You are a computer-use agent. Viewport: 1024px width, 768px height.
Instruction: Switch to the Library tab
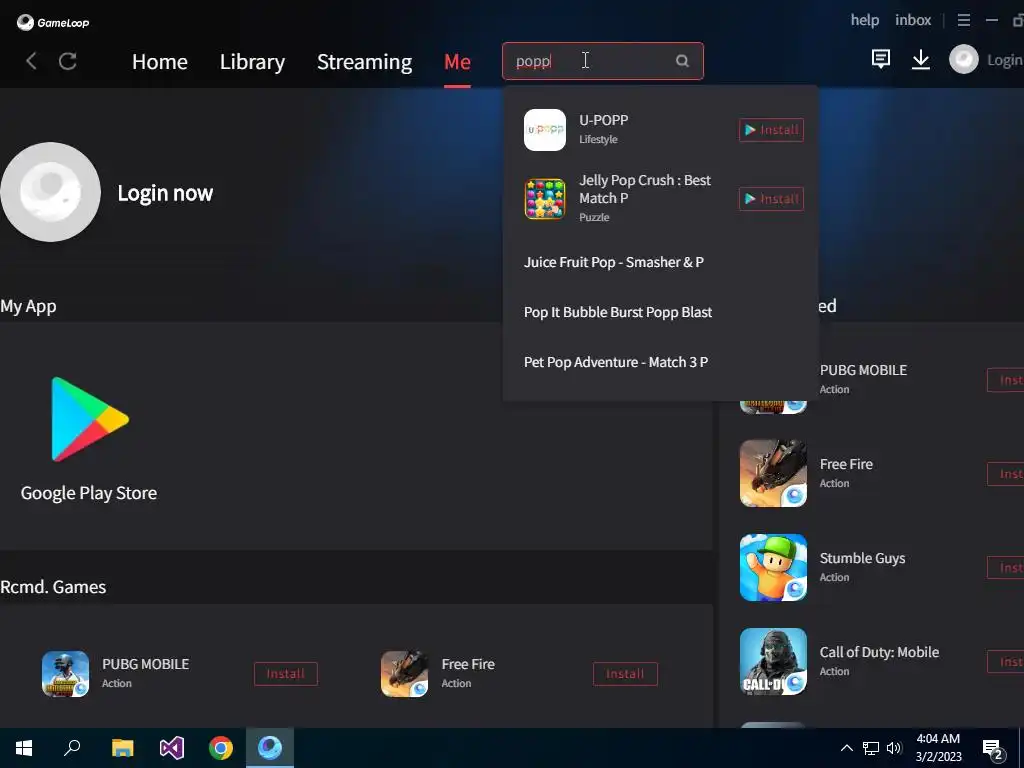[252, 61]
